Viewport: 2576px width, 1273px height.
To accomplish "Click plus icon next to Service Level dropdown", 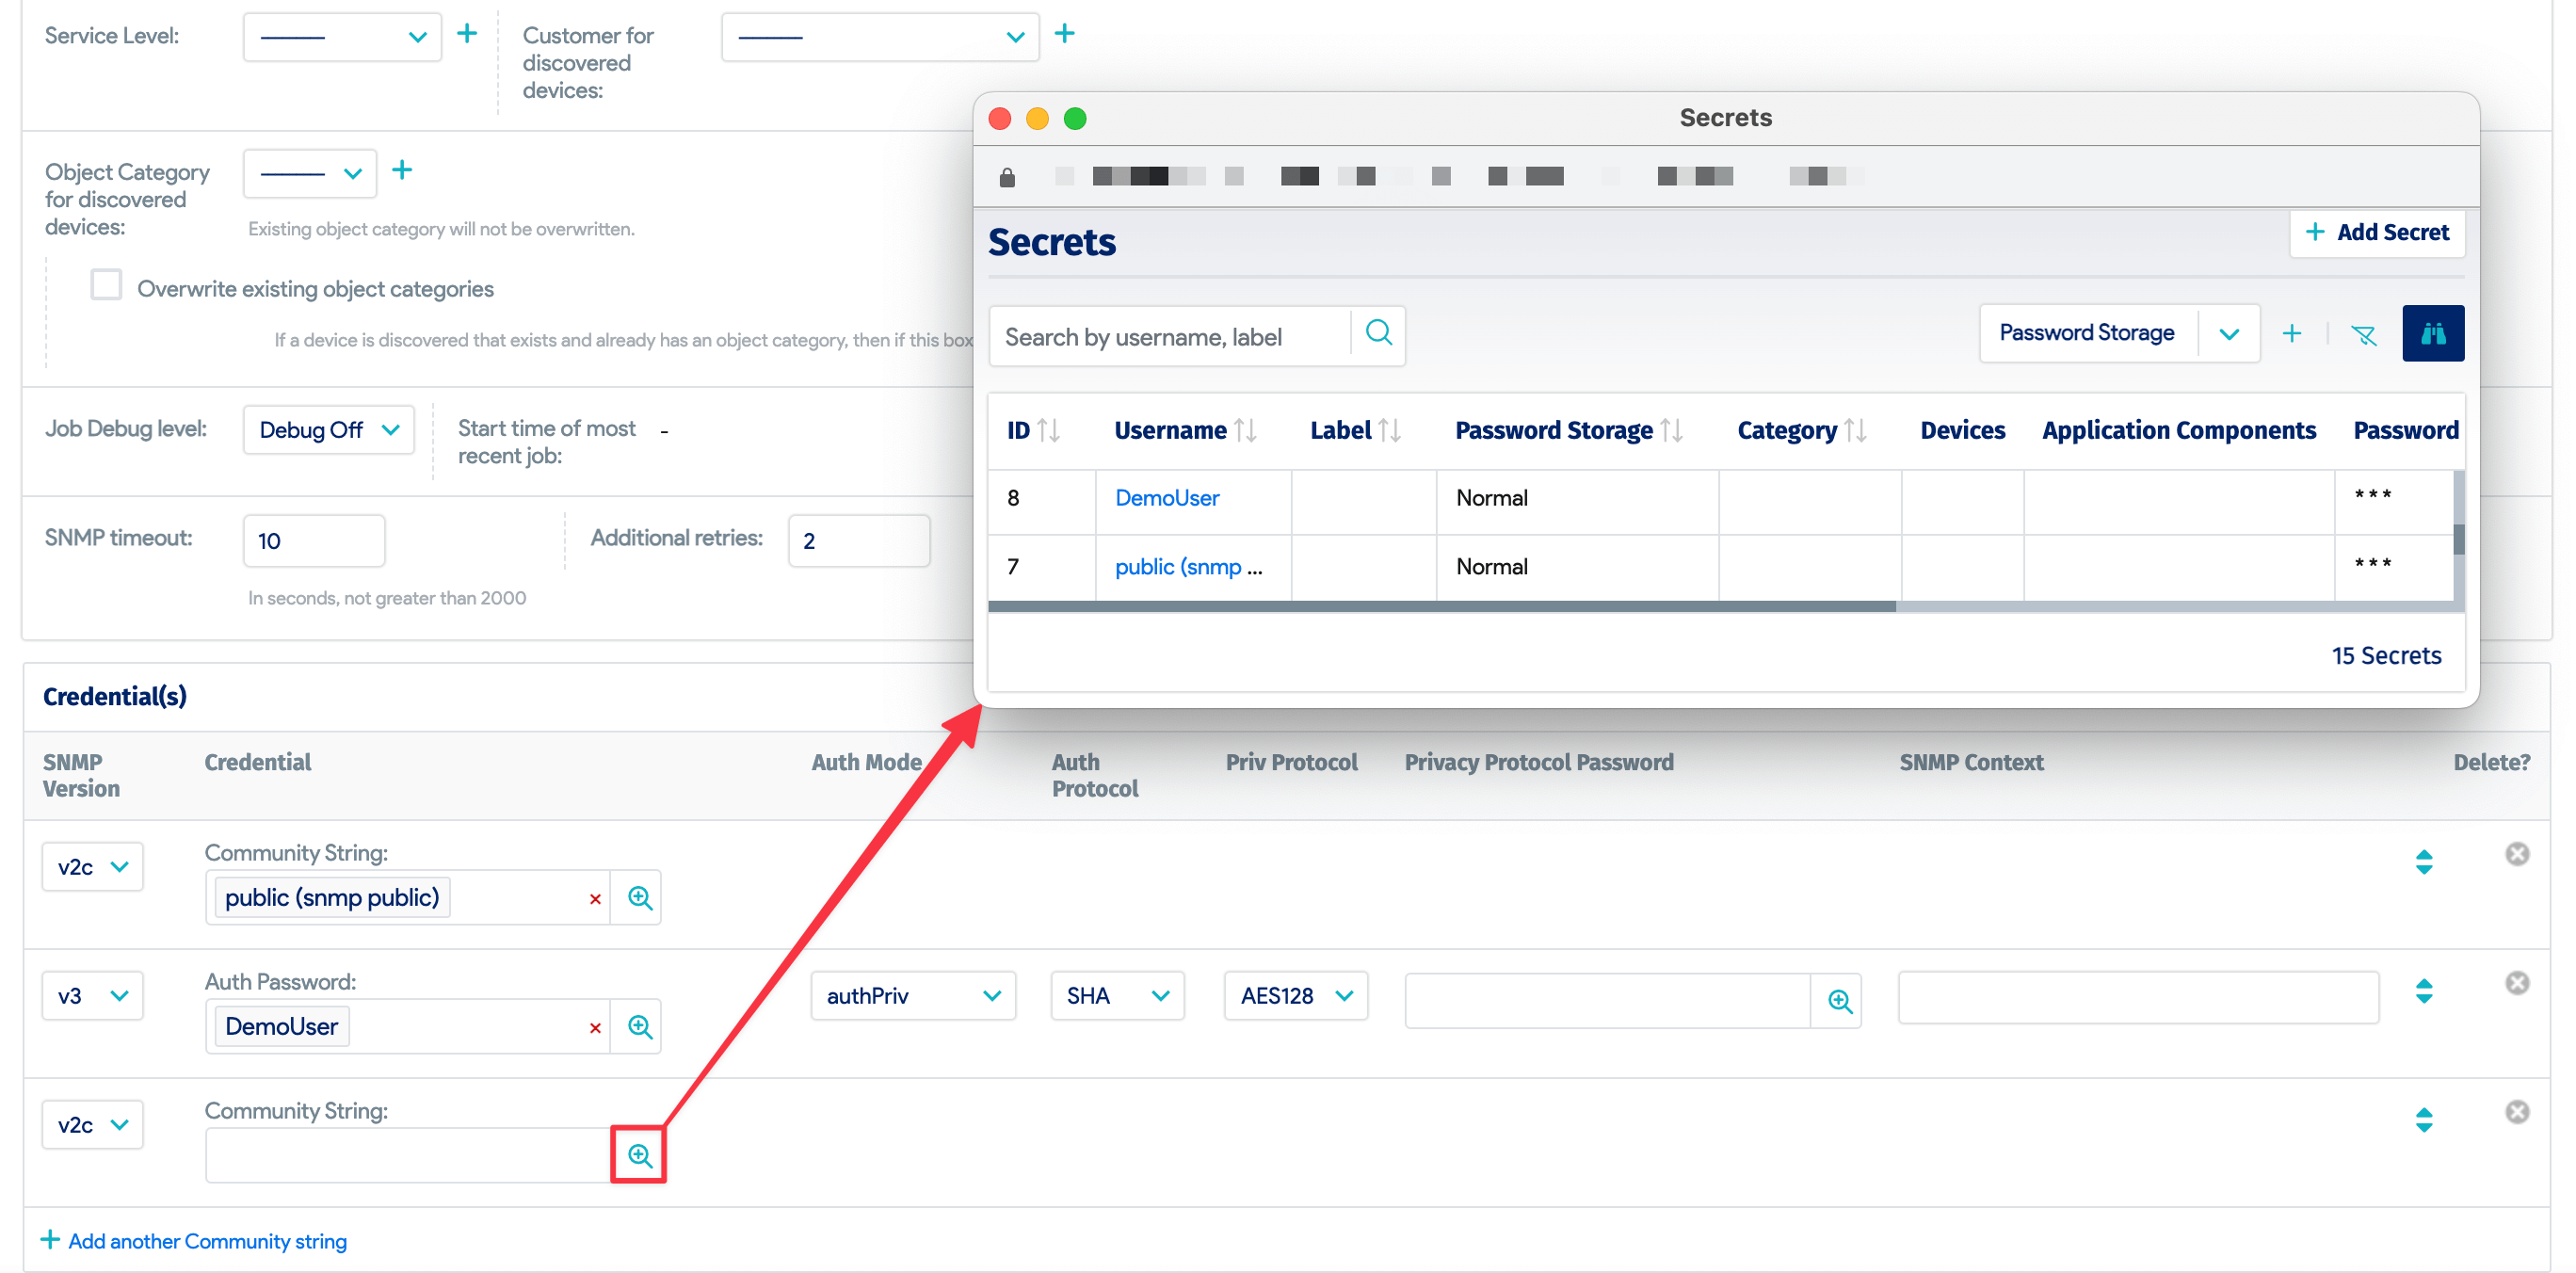I will [x=466, y=35].
